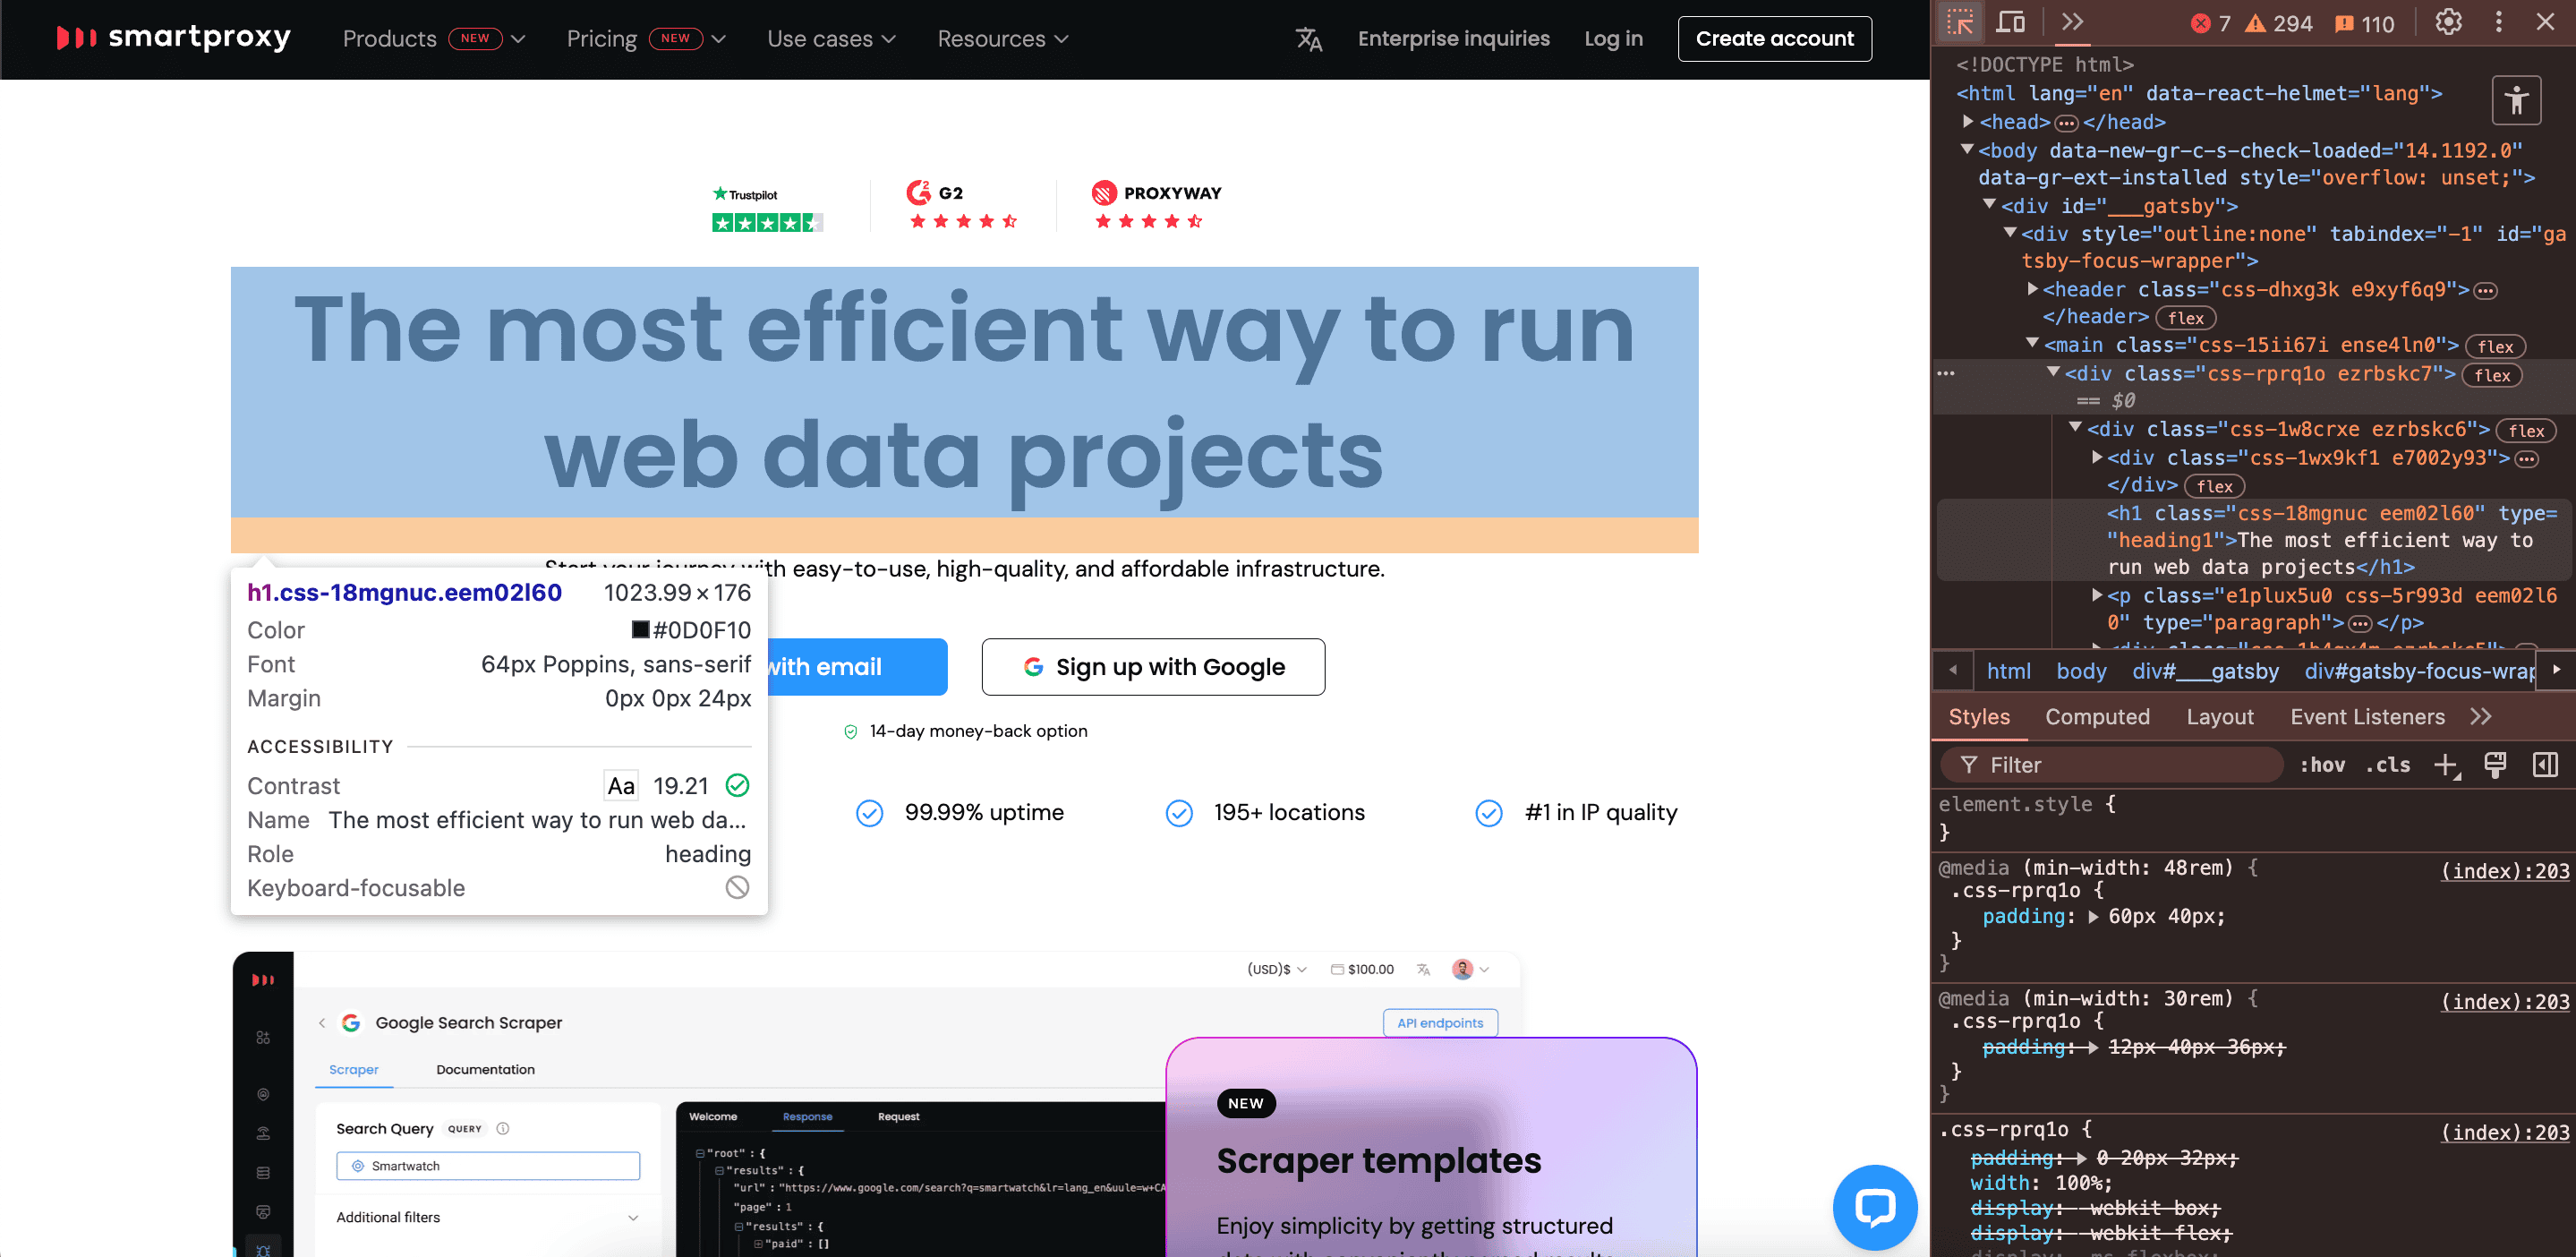Open the DevTools three-dot customize menu
The height and width of the screenshot is (1257, 2576).
(x=2498, y=22)
